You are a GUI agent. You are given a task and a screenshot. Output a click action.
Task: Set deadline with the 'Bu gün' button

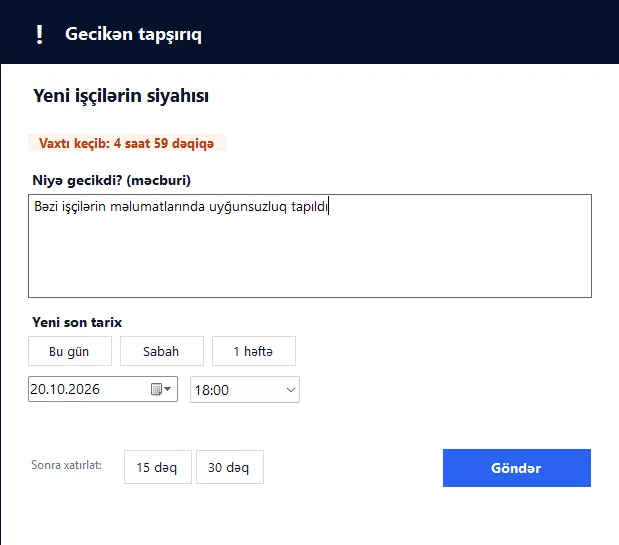point(70,351)
